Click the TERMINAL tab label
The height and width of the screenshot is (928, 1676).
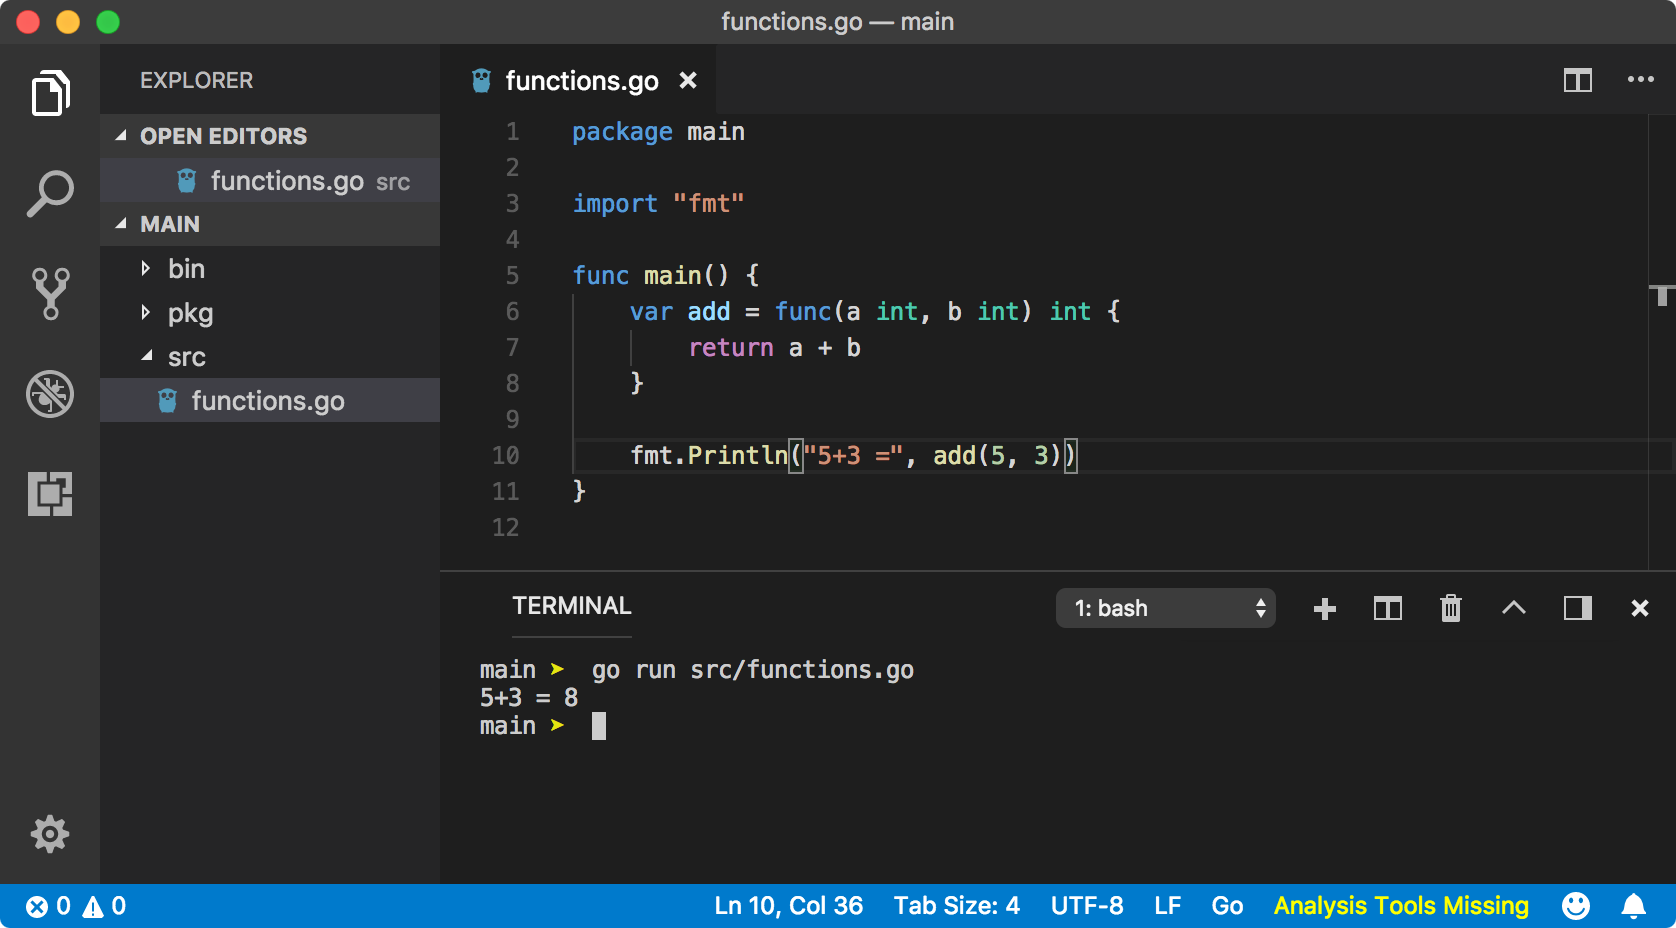tap(571, 605)
